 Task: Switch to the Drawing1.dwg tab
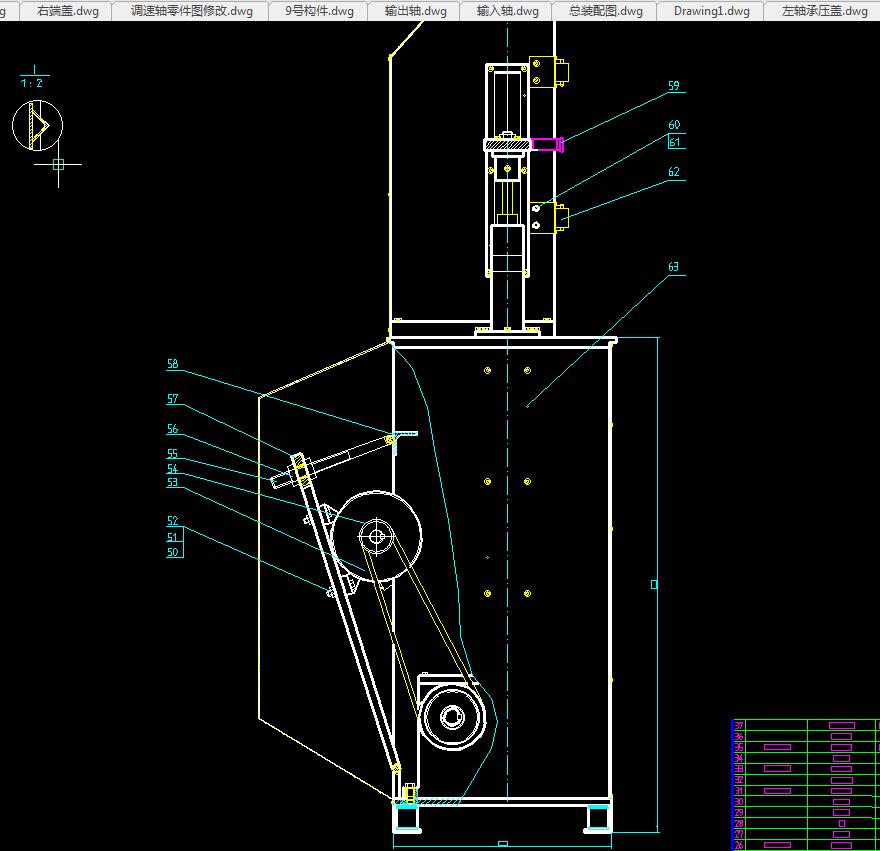coord(712,11)
